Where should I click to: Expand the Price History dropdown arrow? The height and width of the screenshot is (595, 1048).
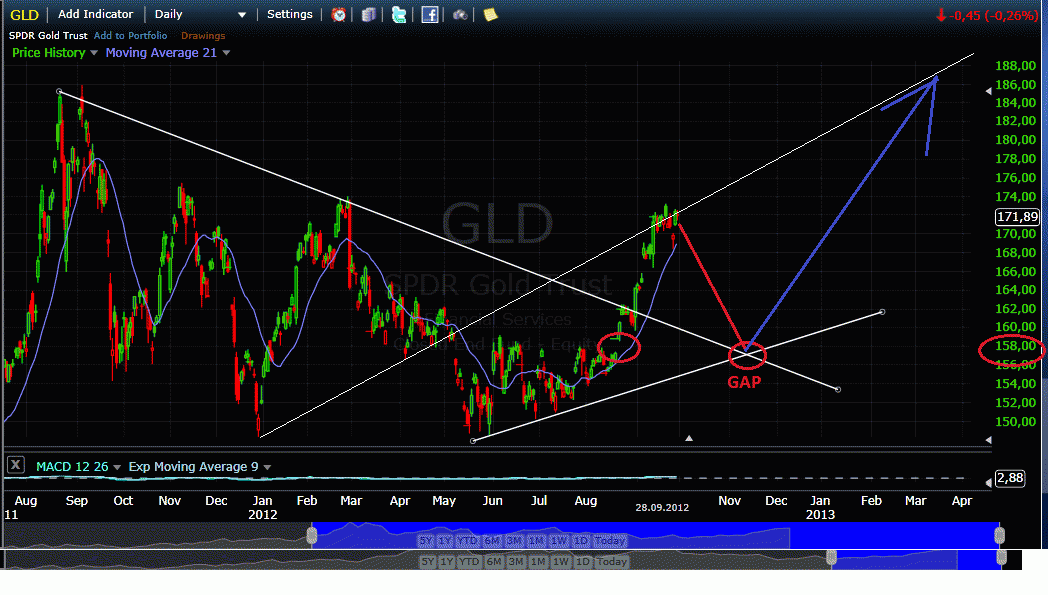click(94, 53)
